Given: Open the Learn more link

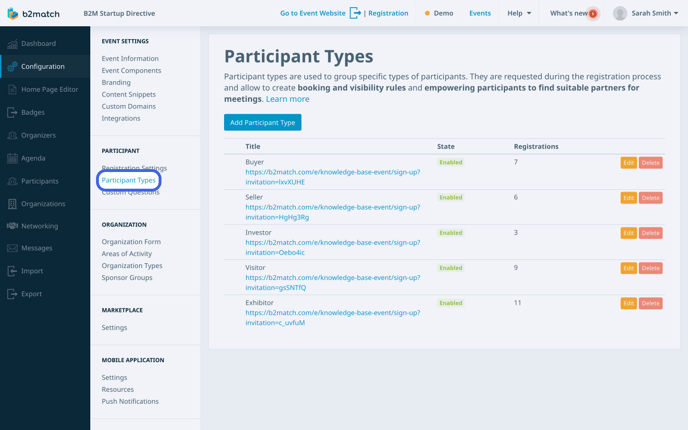Looking at the screenshot, I should pyautogui.click(x=288, y=99).
